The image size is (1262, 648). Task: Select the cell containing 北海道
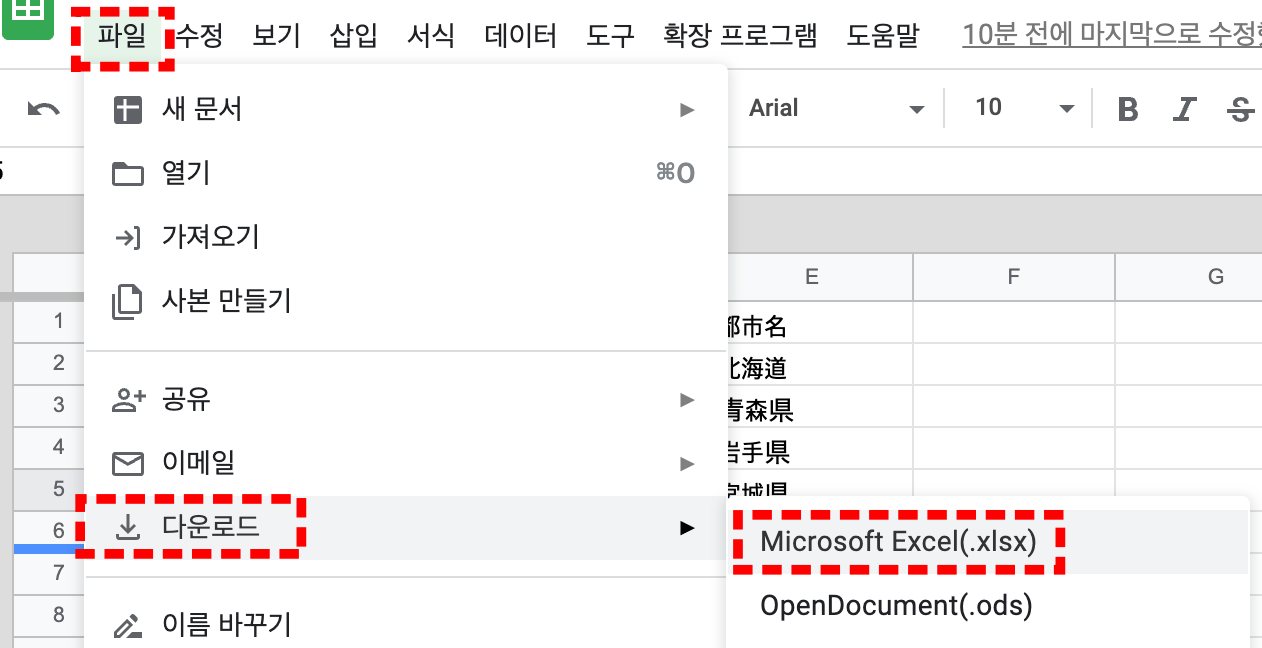[x=820, y=363]
